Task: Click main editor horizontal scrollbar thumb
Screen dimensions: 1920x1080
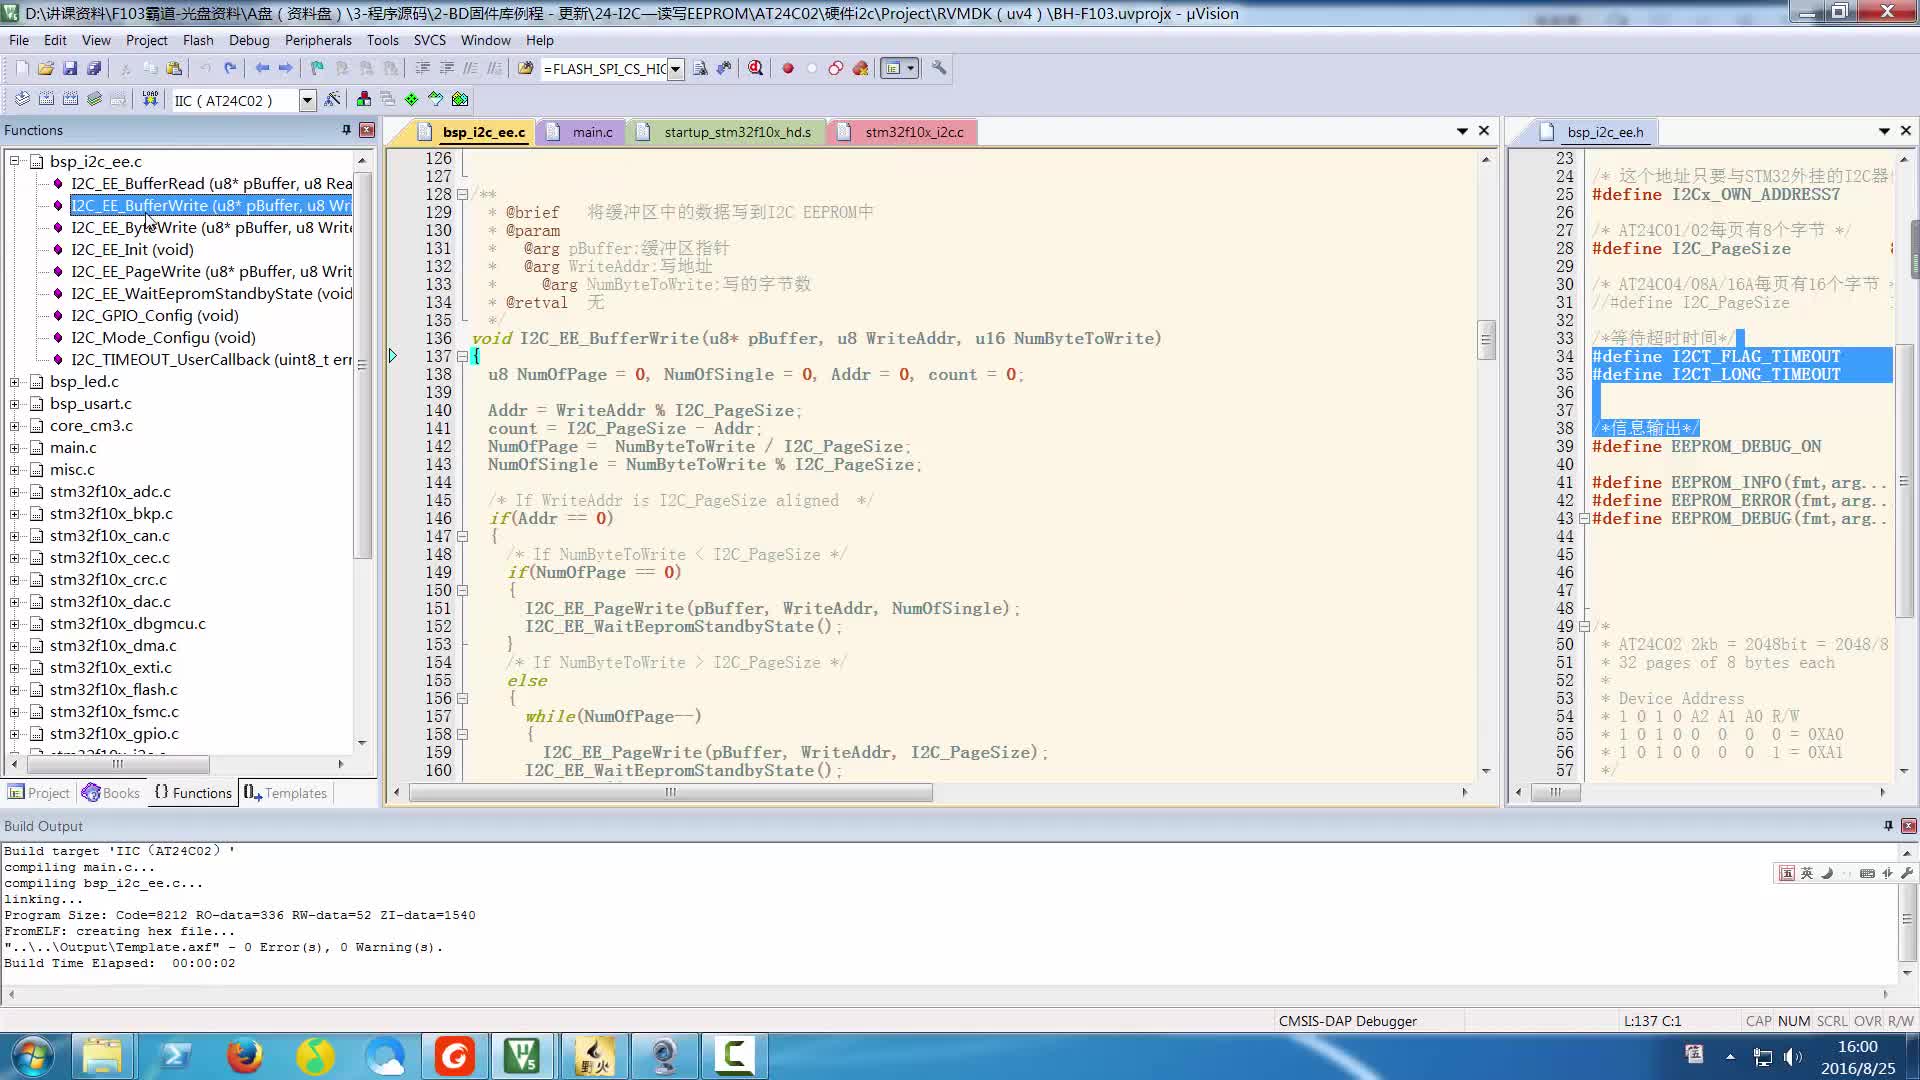Action: [x=671, y=792]
